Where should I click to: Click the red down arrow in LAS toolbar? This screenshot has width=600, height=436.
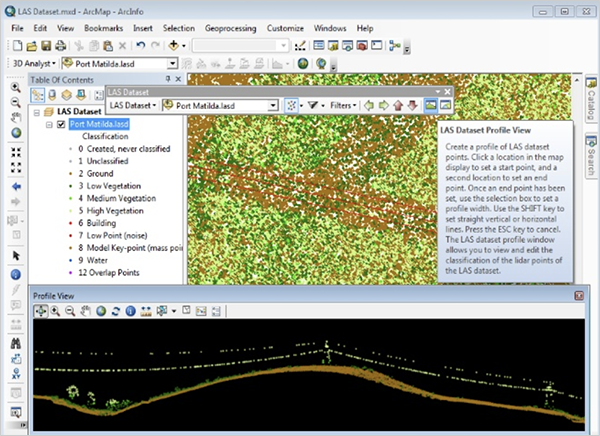(412, 105)
